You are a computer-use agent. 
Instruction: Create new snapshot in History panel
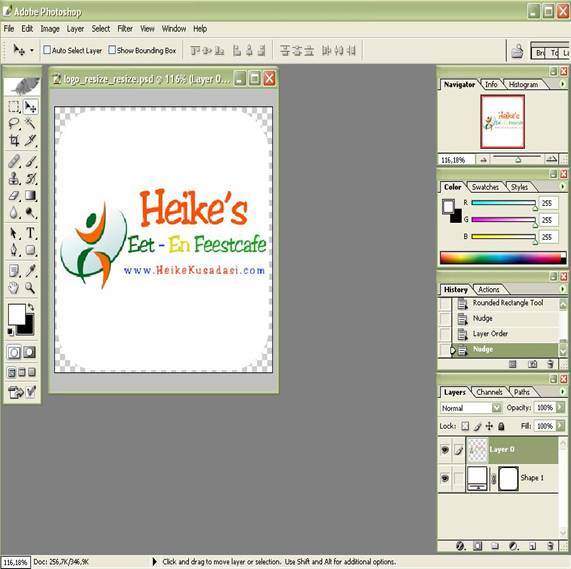click(x=532, y=364)
